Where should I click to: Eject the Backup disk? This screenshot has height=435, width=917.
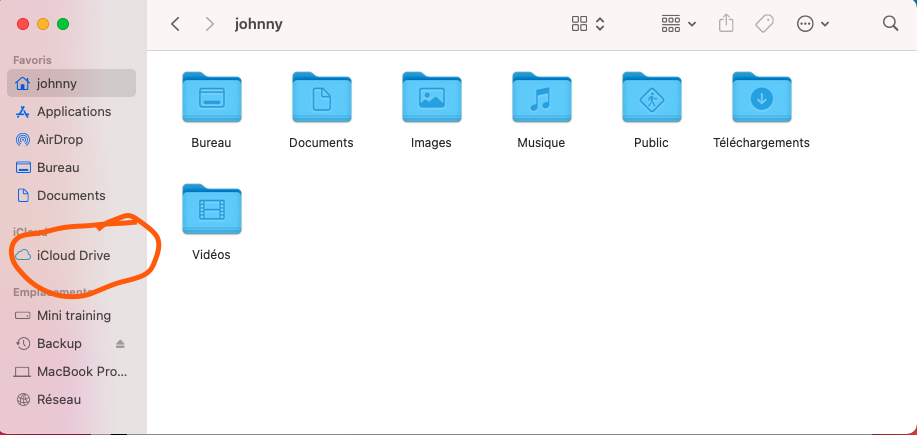[121, 344]
